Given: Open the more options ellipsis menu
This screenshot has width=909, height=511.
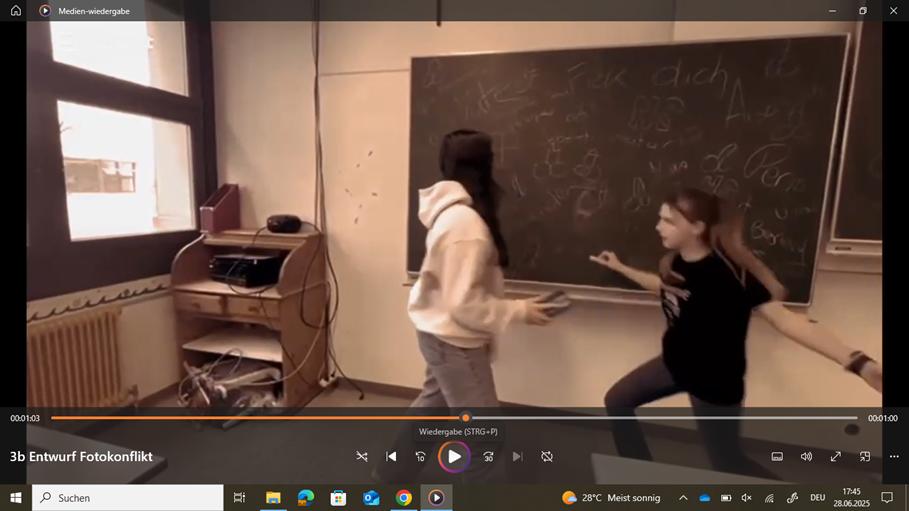Looking at the screenshot, I should (x=893, y=456).
